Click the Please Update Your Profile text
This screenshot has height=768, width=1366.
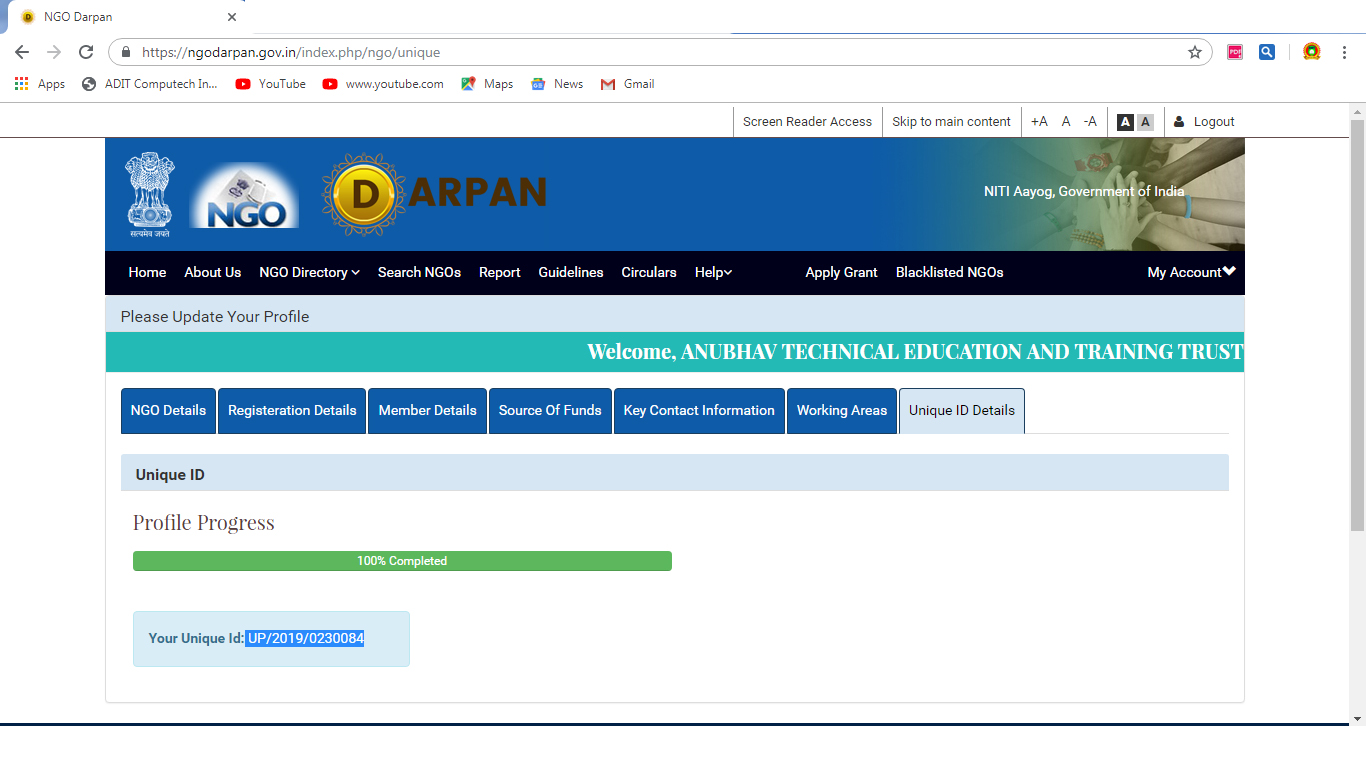click(x=215, y=317)
